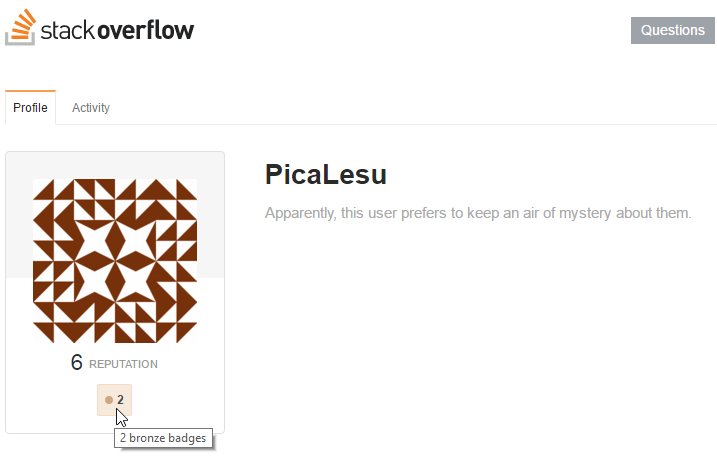Click the REPUTATION label text
The width and height of the screenshot is (717, 458).
[123, 364]
